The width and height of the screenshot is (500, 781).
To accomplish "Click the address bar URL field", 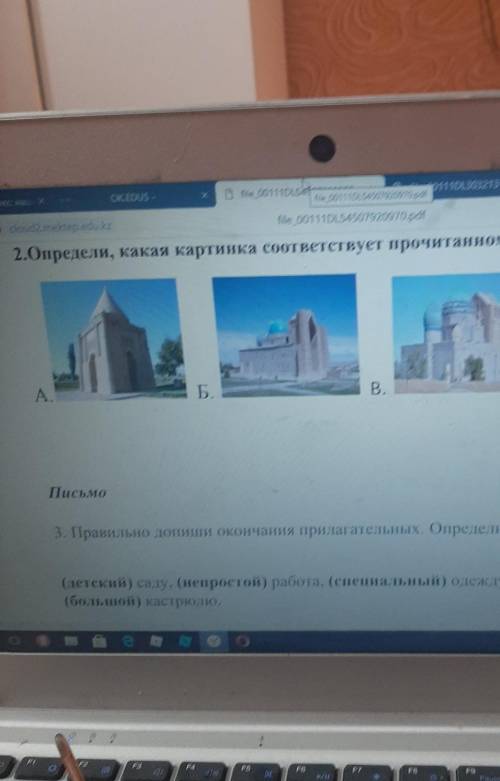I will (60, 226).
